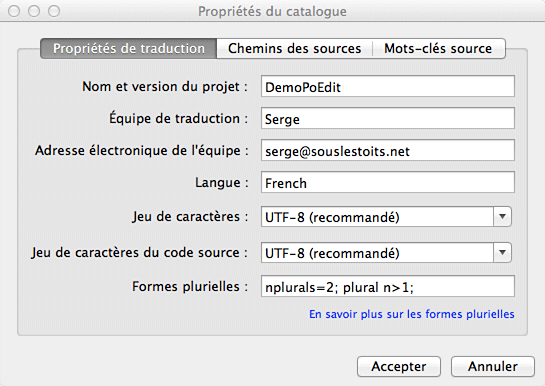
Task: Expand Jeu de caractères dropdown arrow
Action: [502, 216]
